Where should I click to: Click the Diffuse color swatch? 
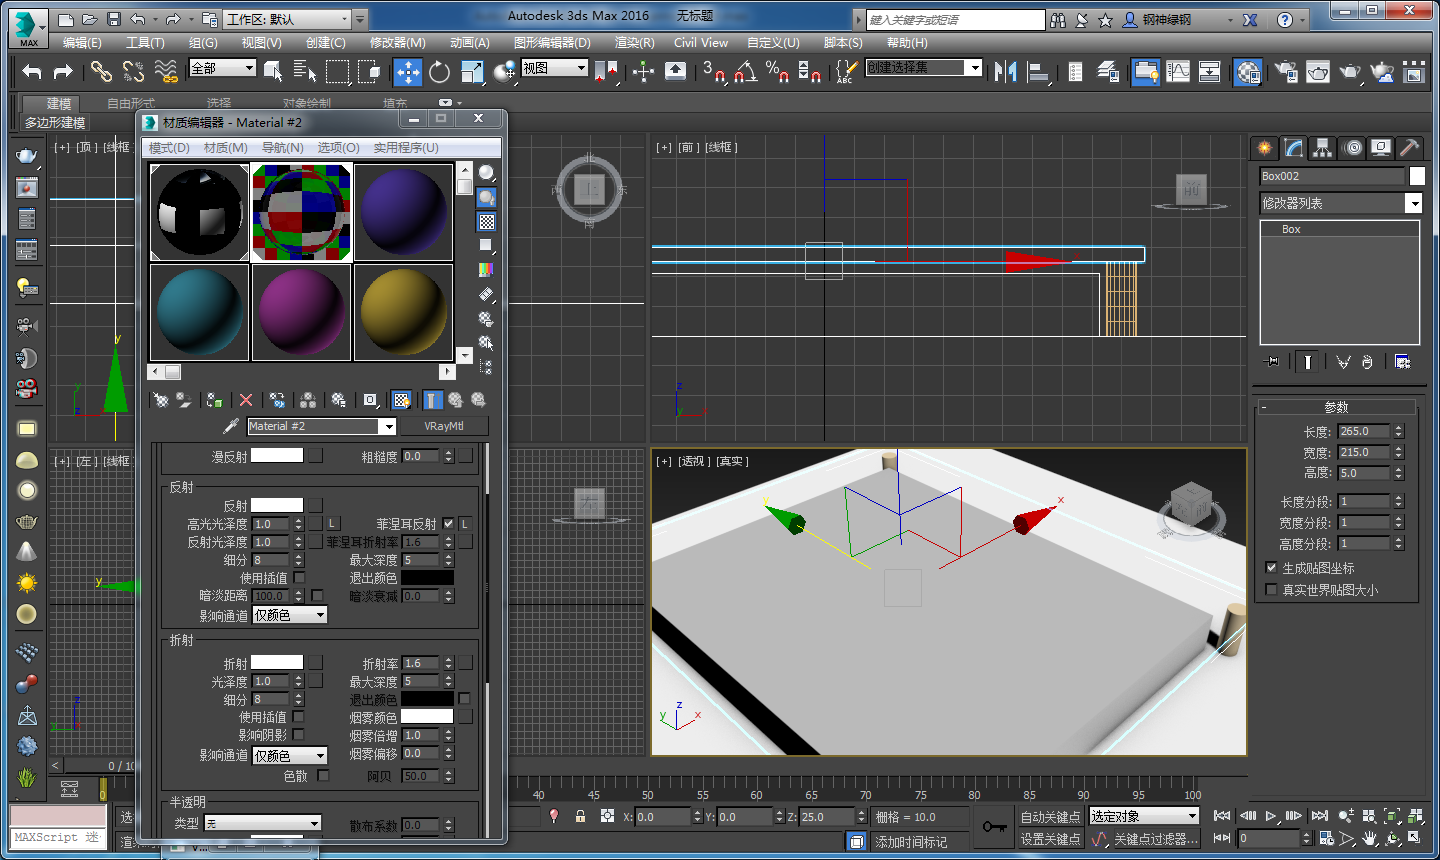pos(277,455)
